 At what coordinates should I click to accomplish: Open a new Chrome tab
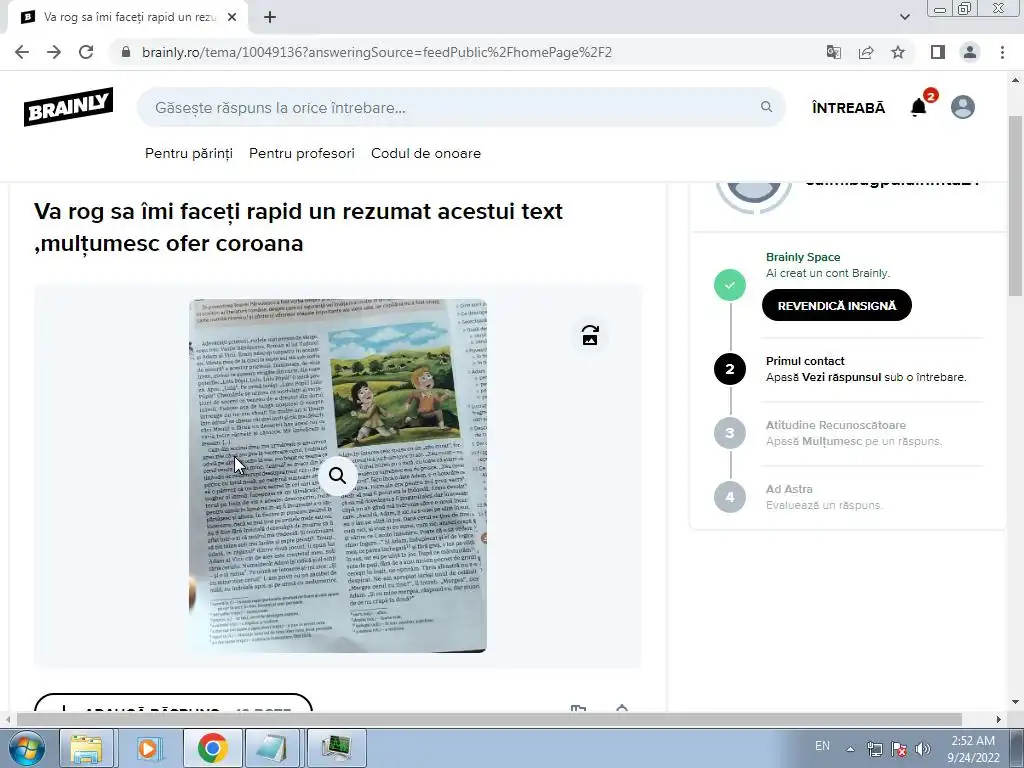270,17
